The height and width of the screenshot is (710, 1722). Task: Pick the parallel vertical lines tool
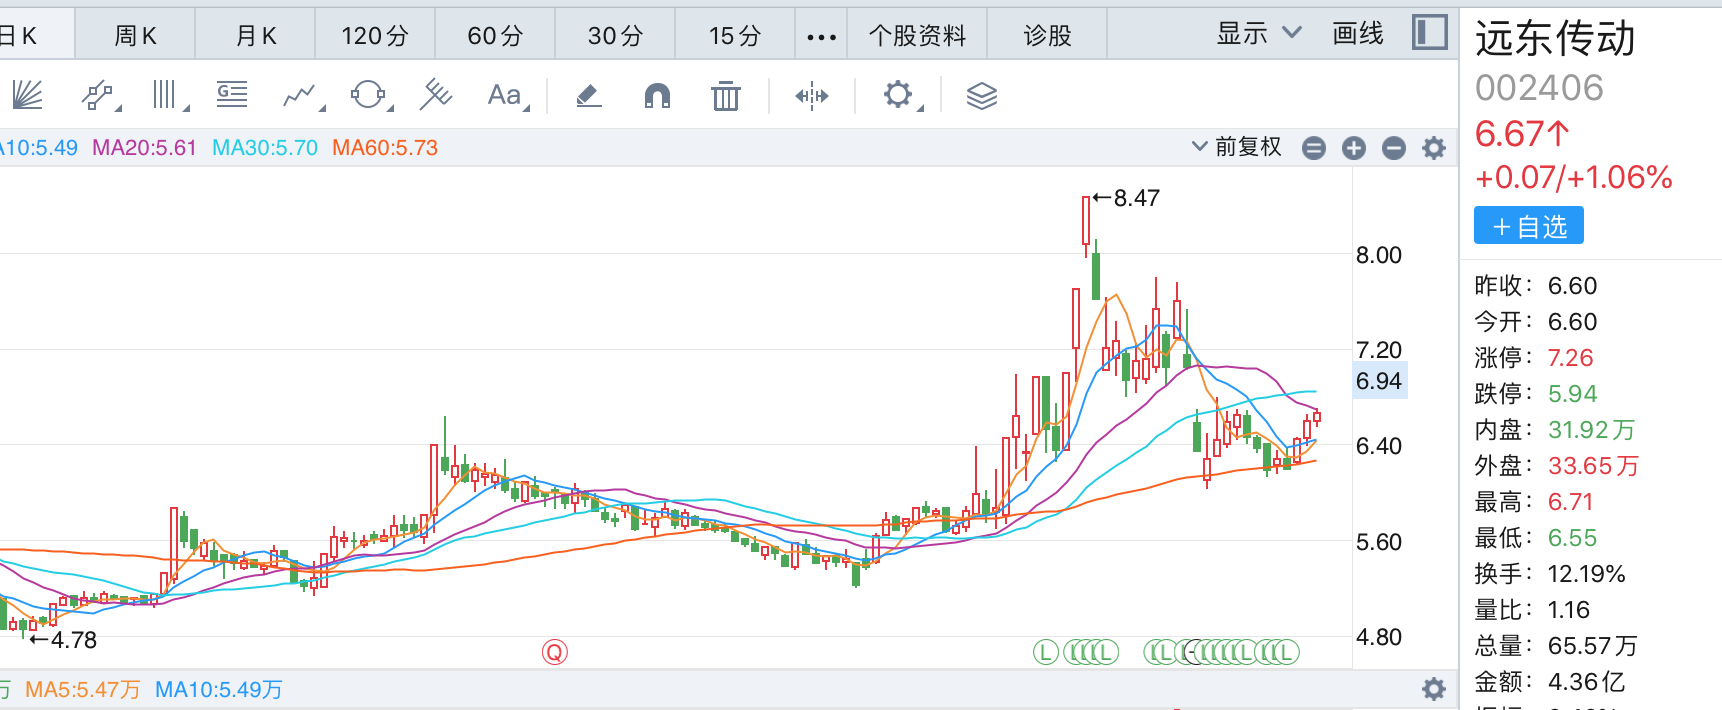pyautogui.click(x=166, y=96)
